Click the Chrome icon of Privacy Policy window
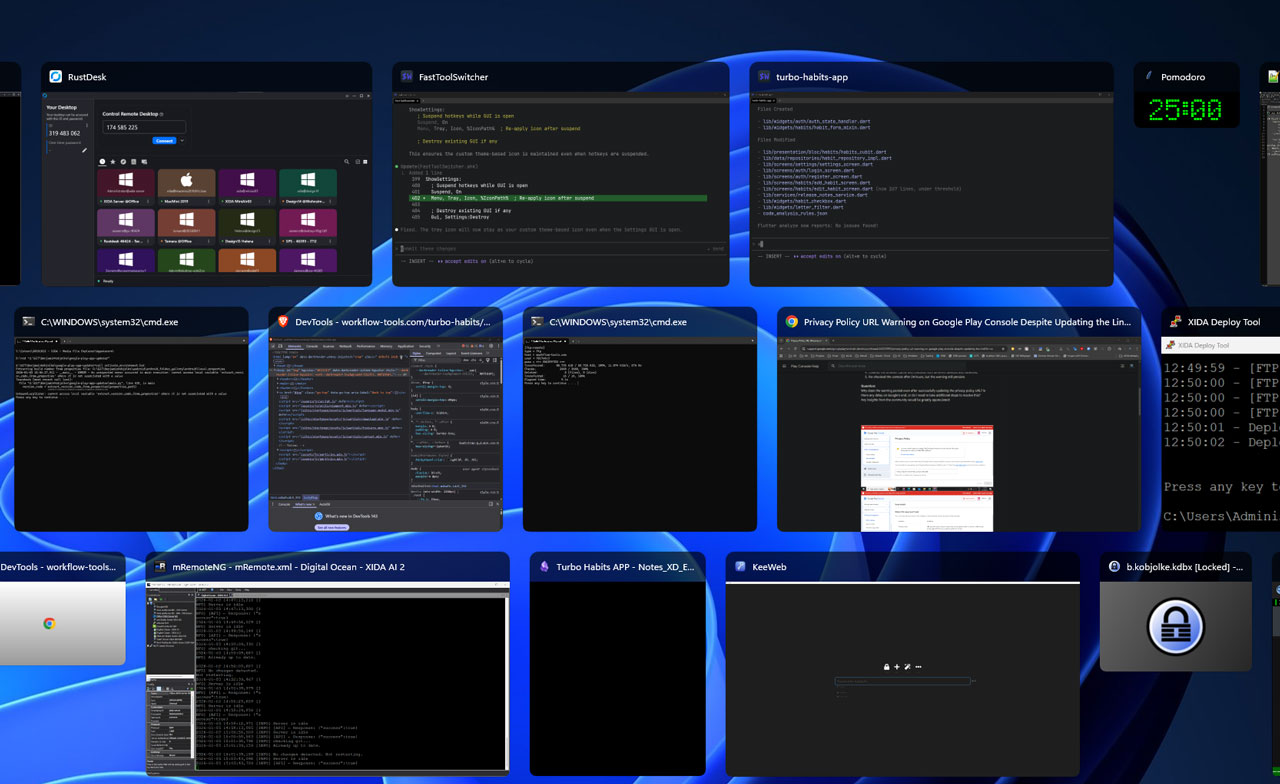This screenshot has height=784, width=1280. (792, 322)
